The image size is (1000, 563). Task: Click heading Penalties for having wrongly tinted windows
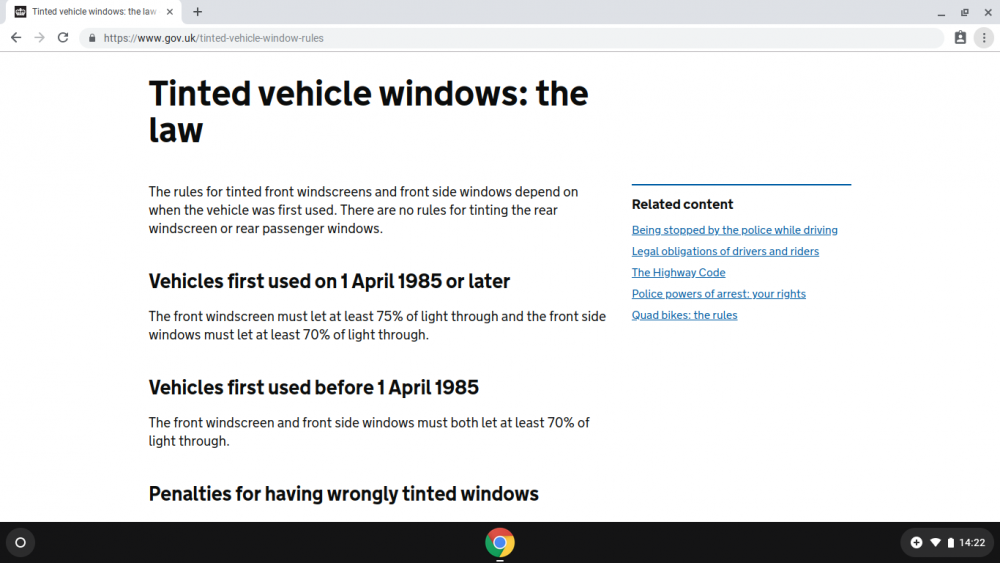[343, 494]
